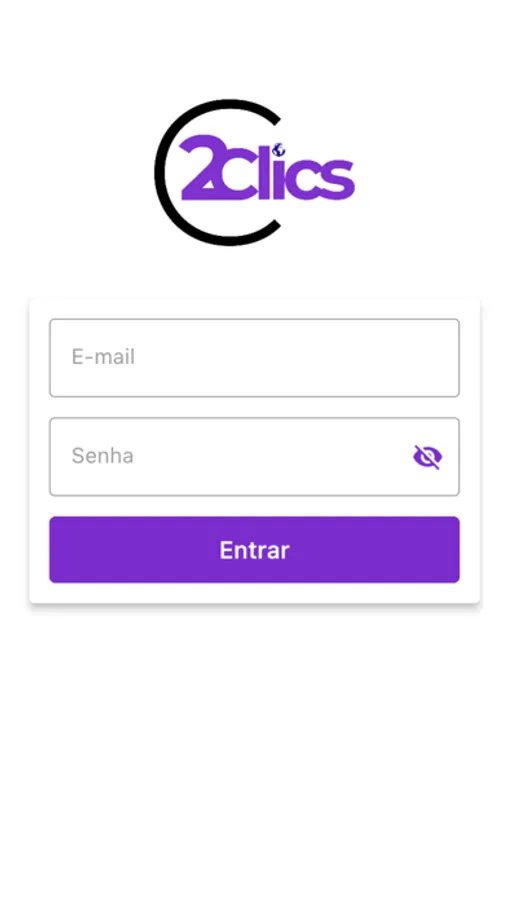The height and width of the screenshot is (900, 507).
Task: Click the blank area below the login card
Action: click(x=254, y=746)
